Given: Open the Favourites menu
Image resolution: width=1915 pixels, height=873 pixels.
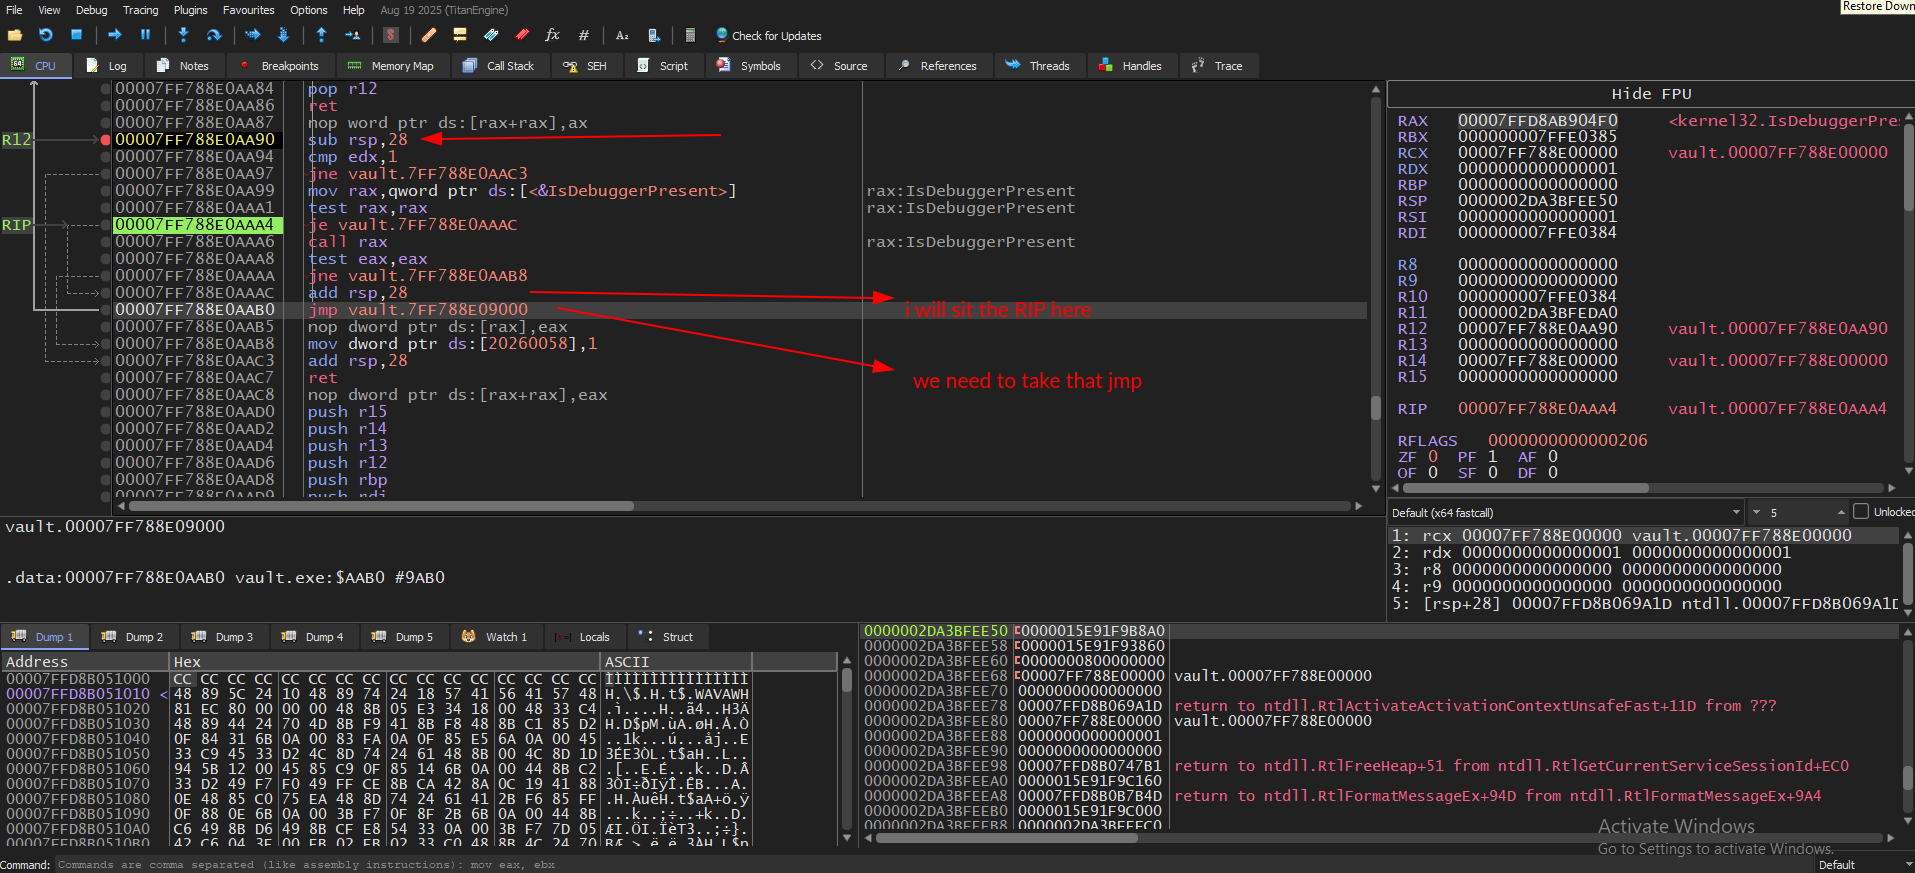Looking at the screenshot, I should click(248, 10).
